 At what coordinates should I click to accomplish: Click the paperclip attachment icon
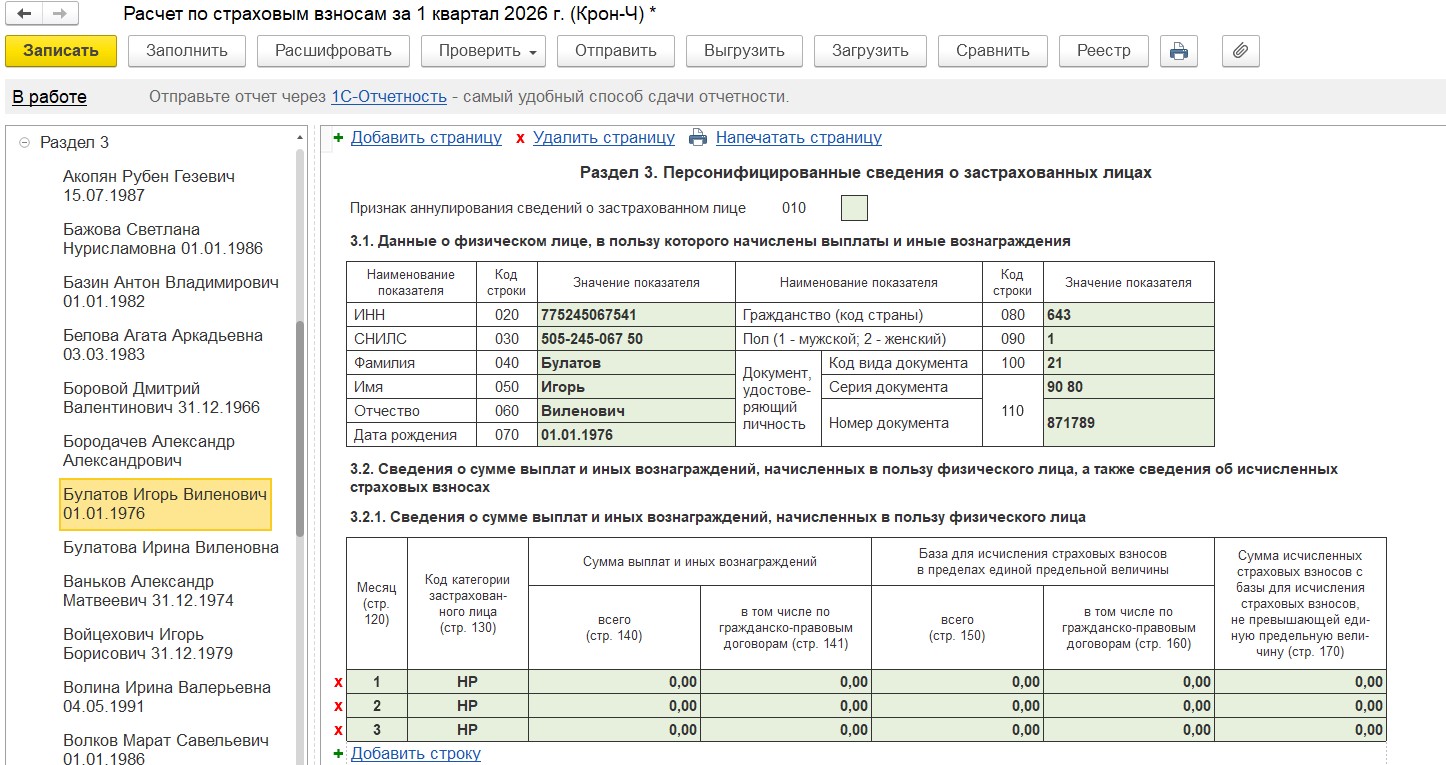click(1240, 51)
